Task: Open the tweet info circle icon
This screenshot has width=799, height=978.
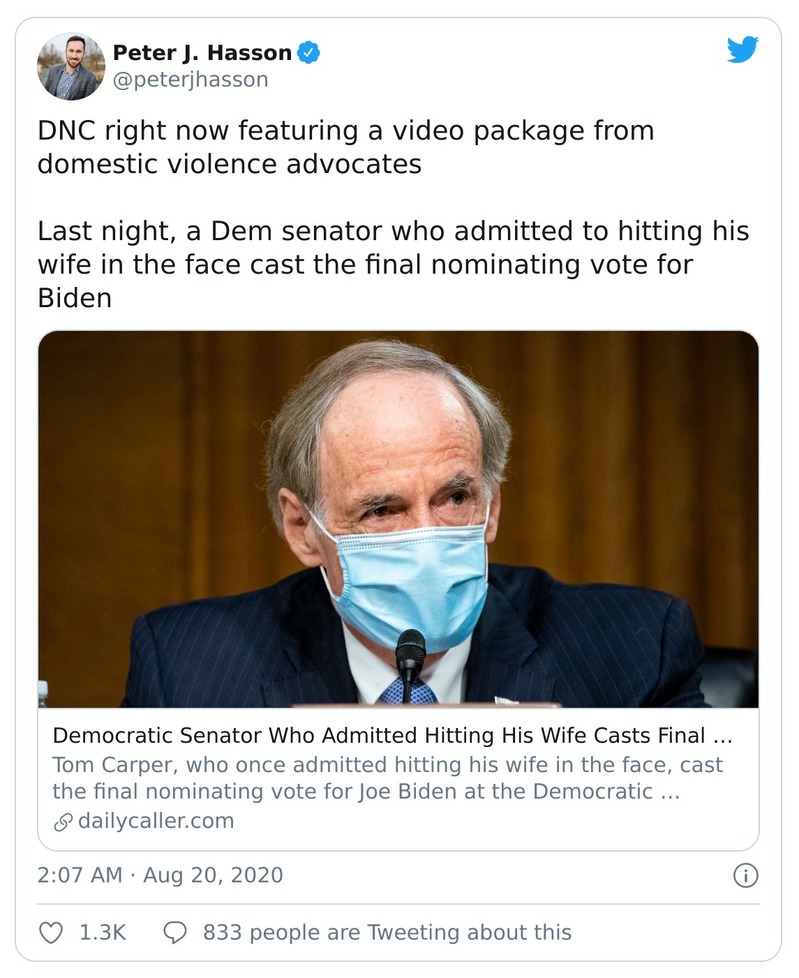Action: tap(745, 876)
